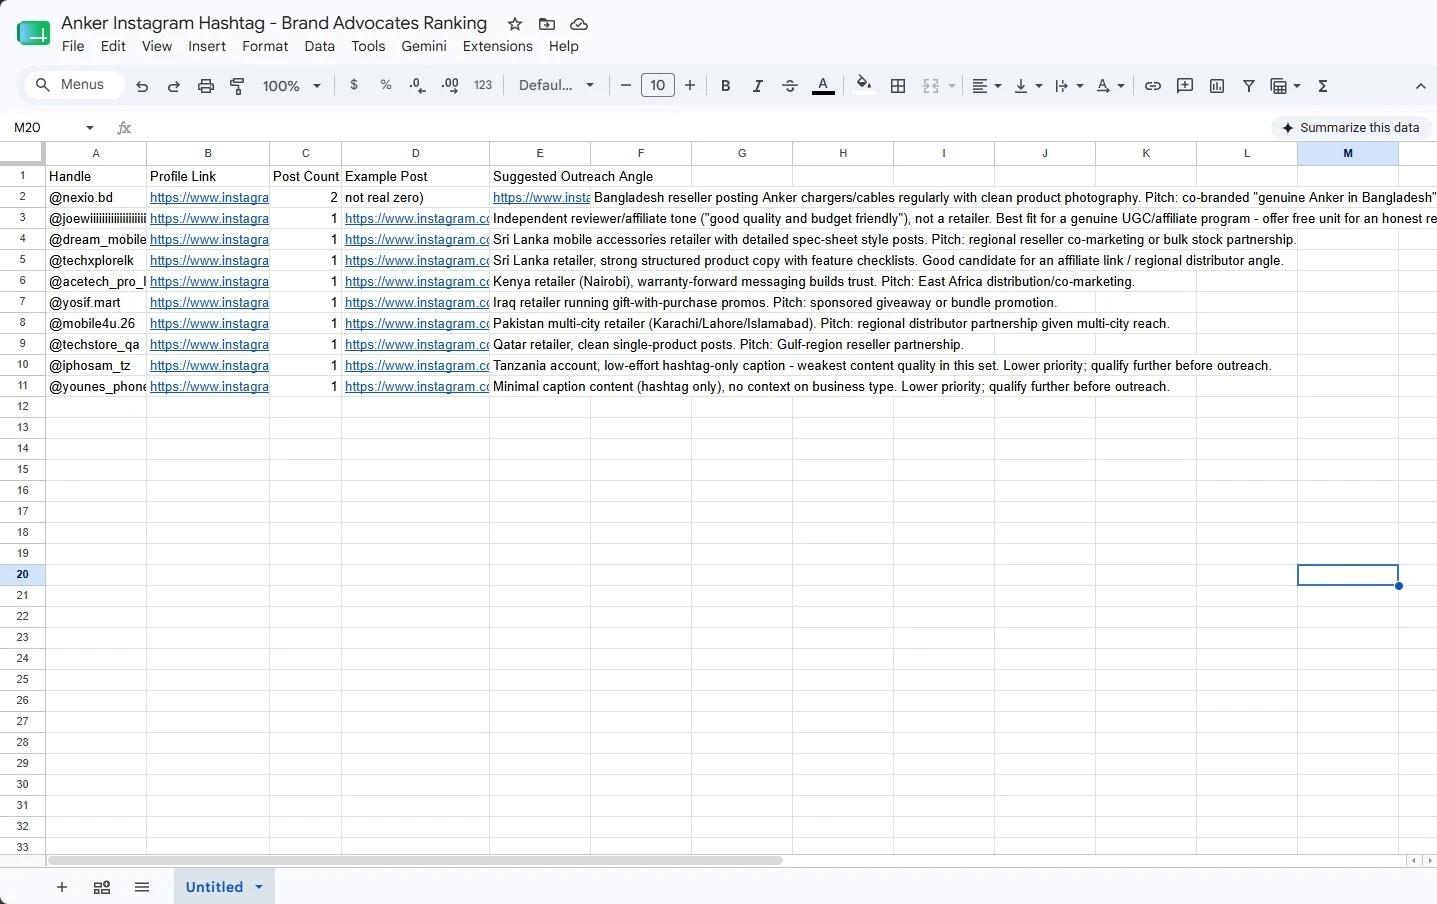Open the text color picker
The height and width of the screenshot is (904, 1437).
coord(823,86)
